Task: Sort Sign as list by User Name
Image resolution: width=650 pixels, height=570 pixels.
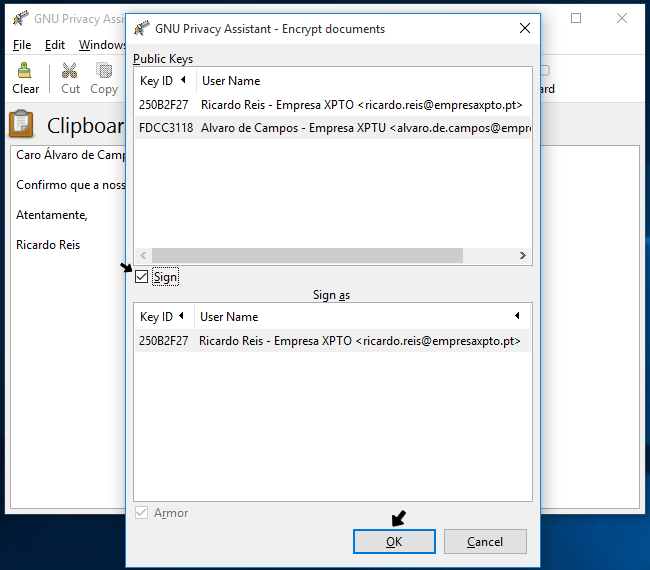Action: coord(362,316)
